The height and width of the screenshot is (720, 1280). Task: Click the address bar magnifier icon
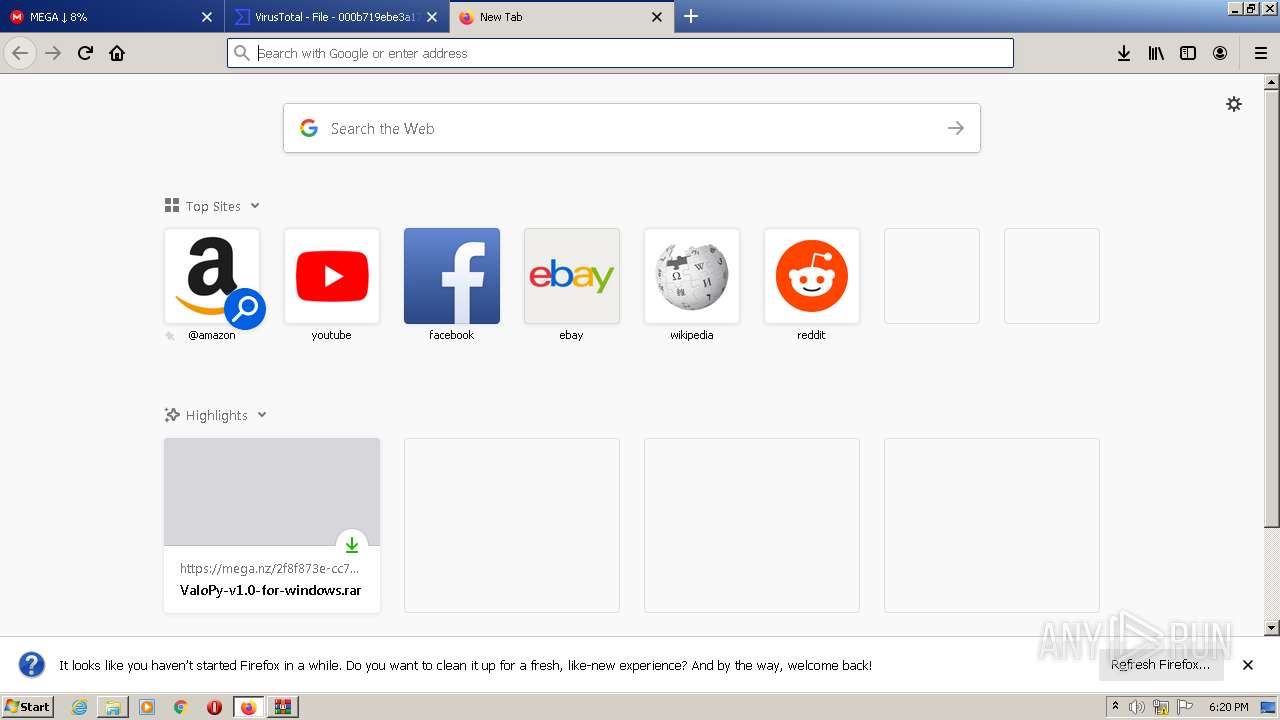(x=242, y=53)
